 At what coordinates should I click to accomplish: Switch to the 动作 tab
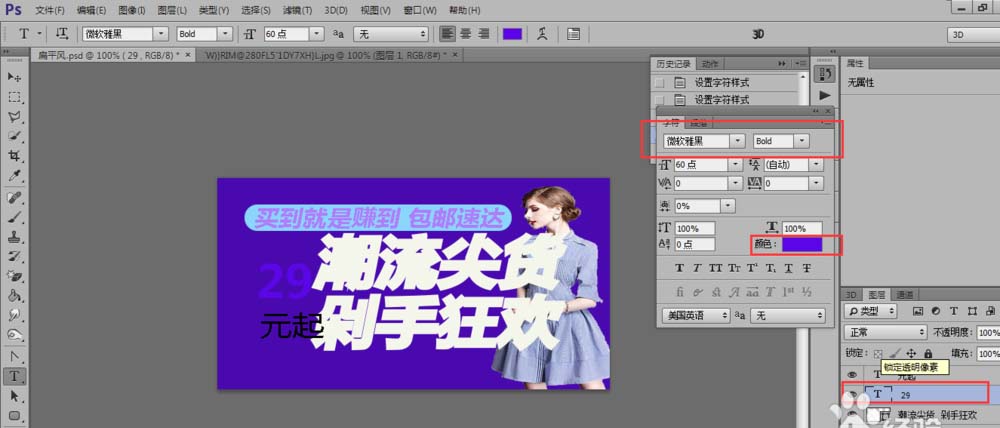click(710, 64)
